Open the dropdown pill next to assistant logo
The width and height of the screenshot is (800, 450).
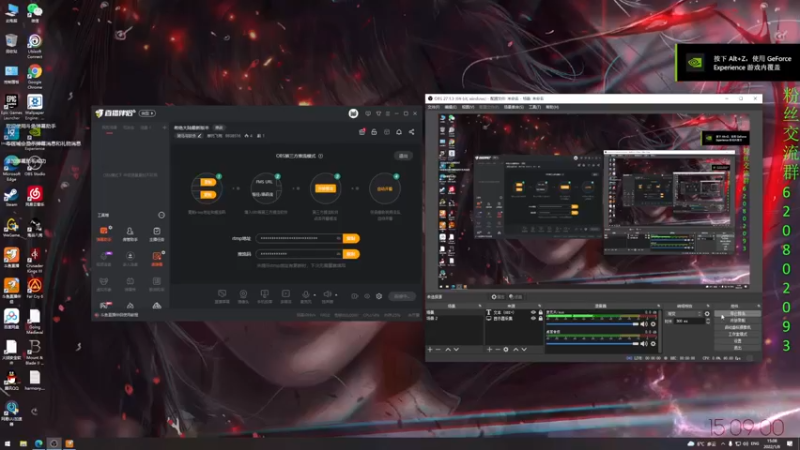click(x=147, y=113)
